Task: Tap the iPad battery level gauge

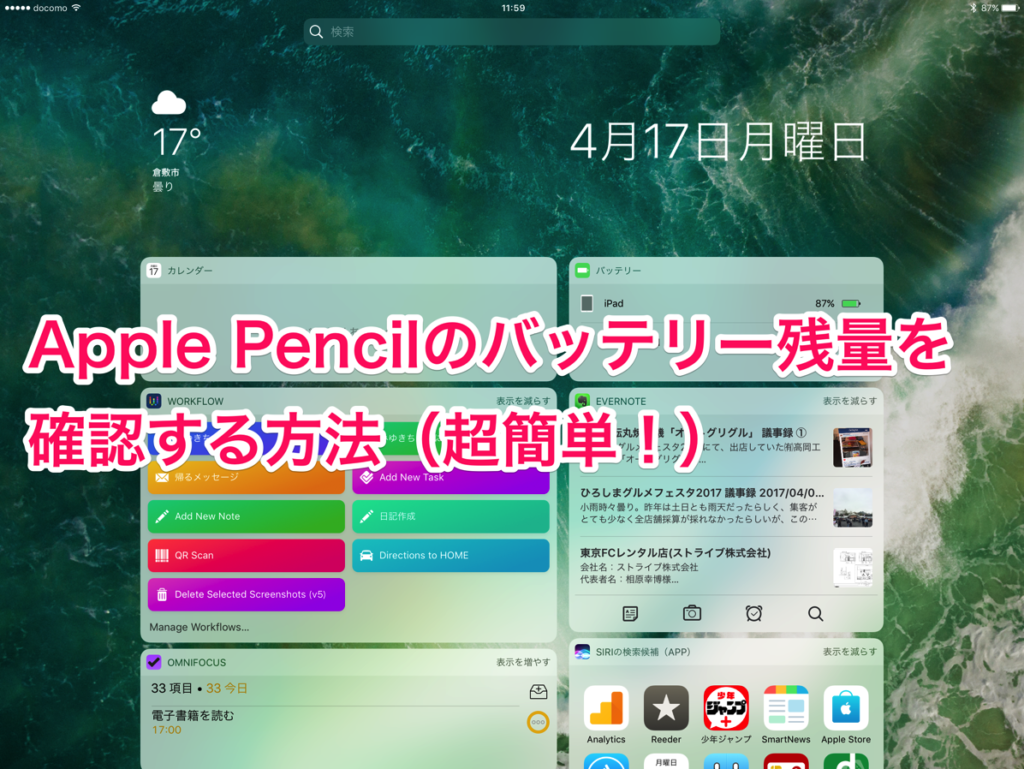Action: (847, 302)
